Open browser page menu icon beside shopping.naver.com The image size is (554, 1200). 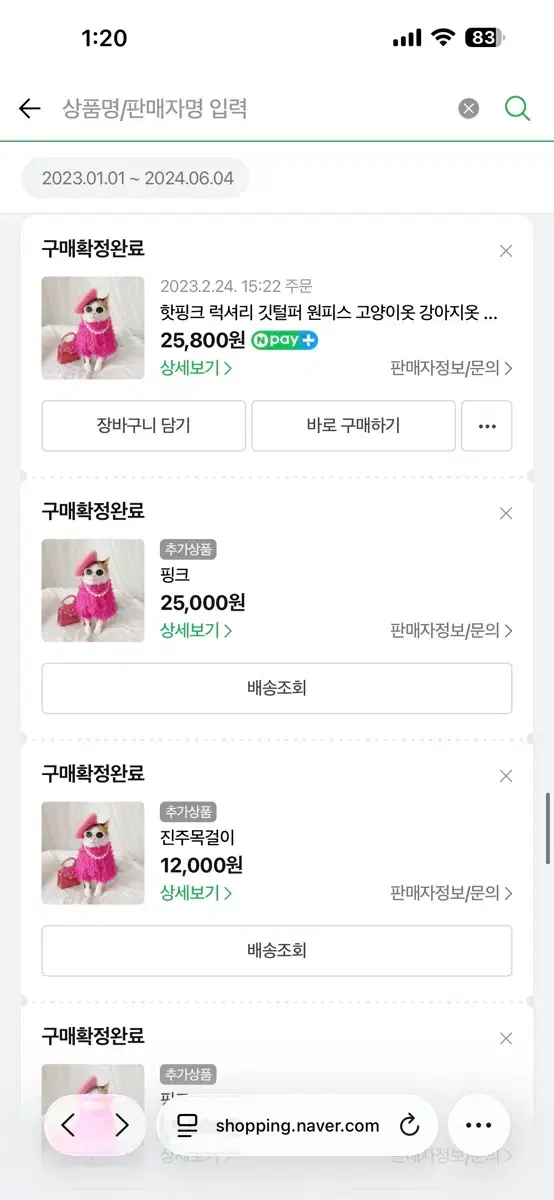(187, 1126)
